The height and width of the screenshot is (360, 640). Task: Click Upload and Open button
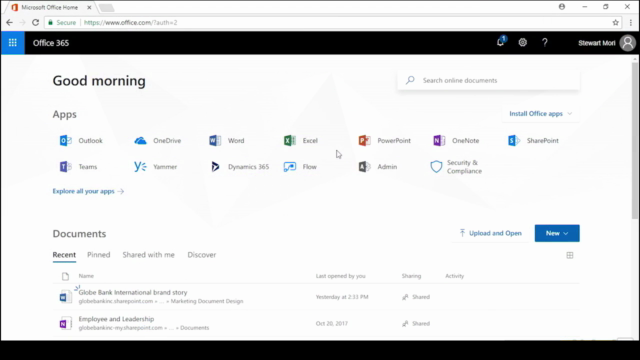490,233
